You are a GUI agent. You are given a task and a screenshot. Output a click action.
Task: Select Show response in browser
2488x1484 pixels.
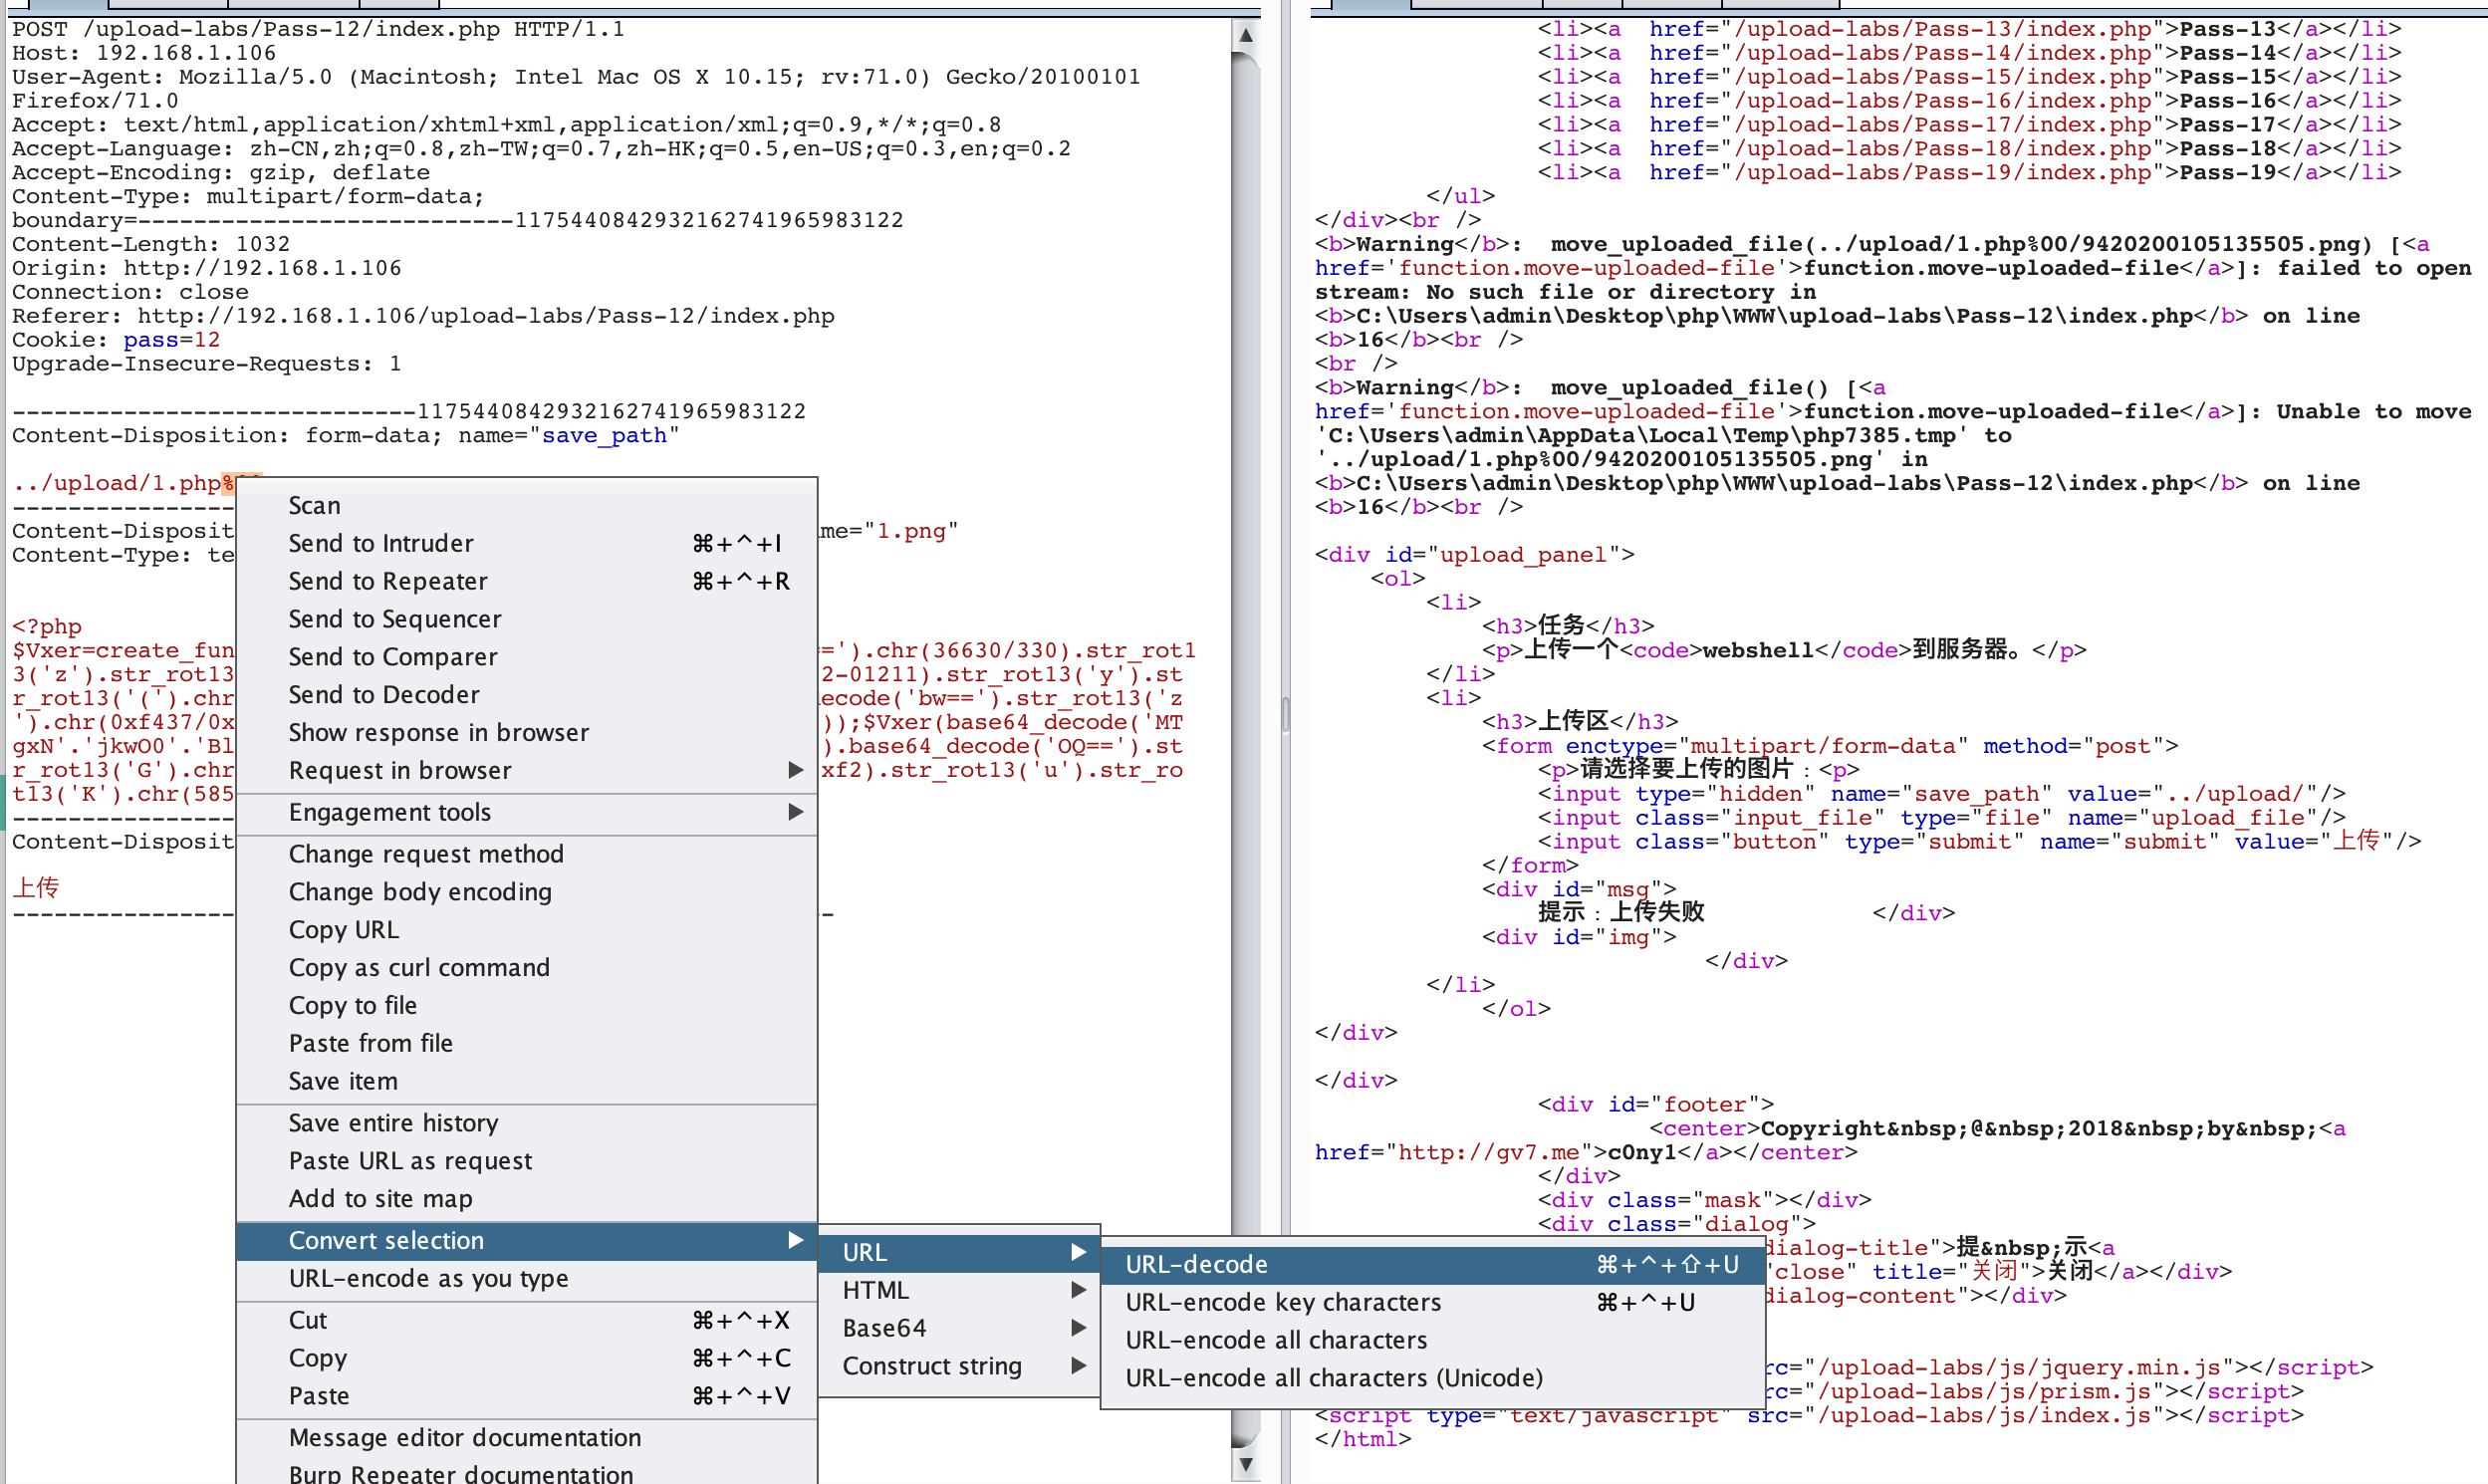point(527,733)
